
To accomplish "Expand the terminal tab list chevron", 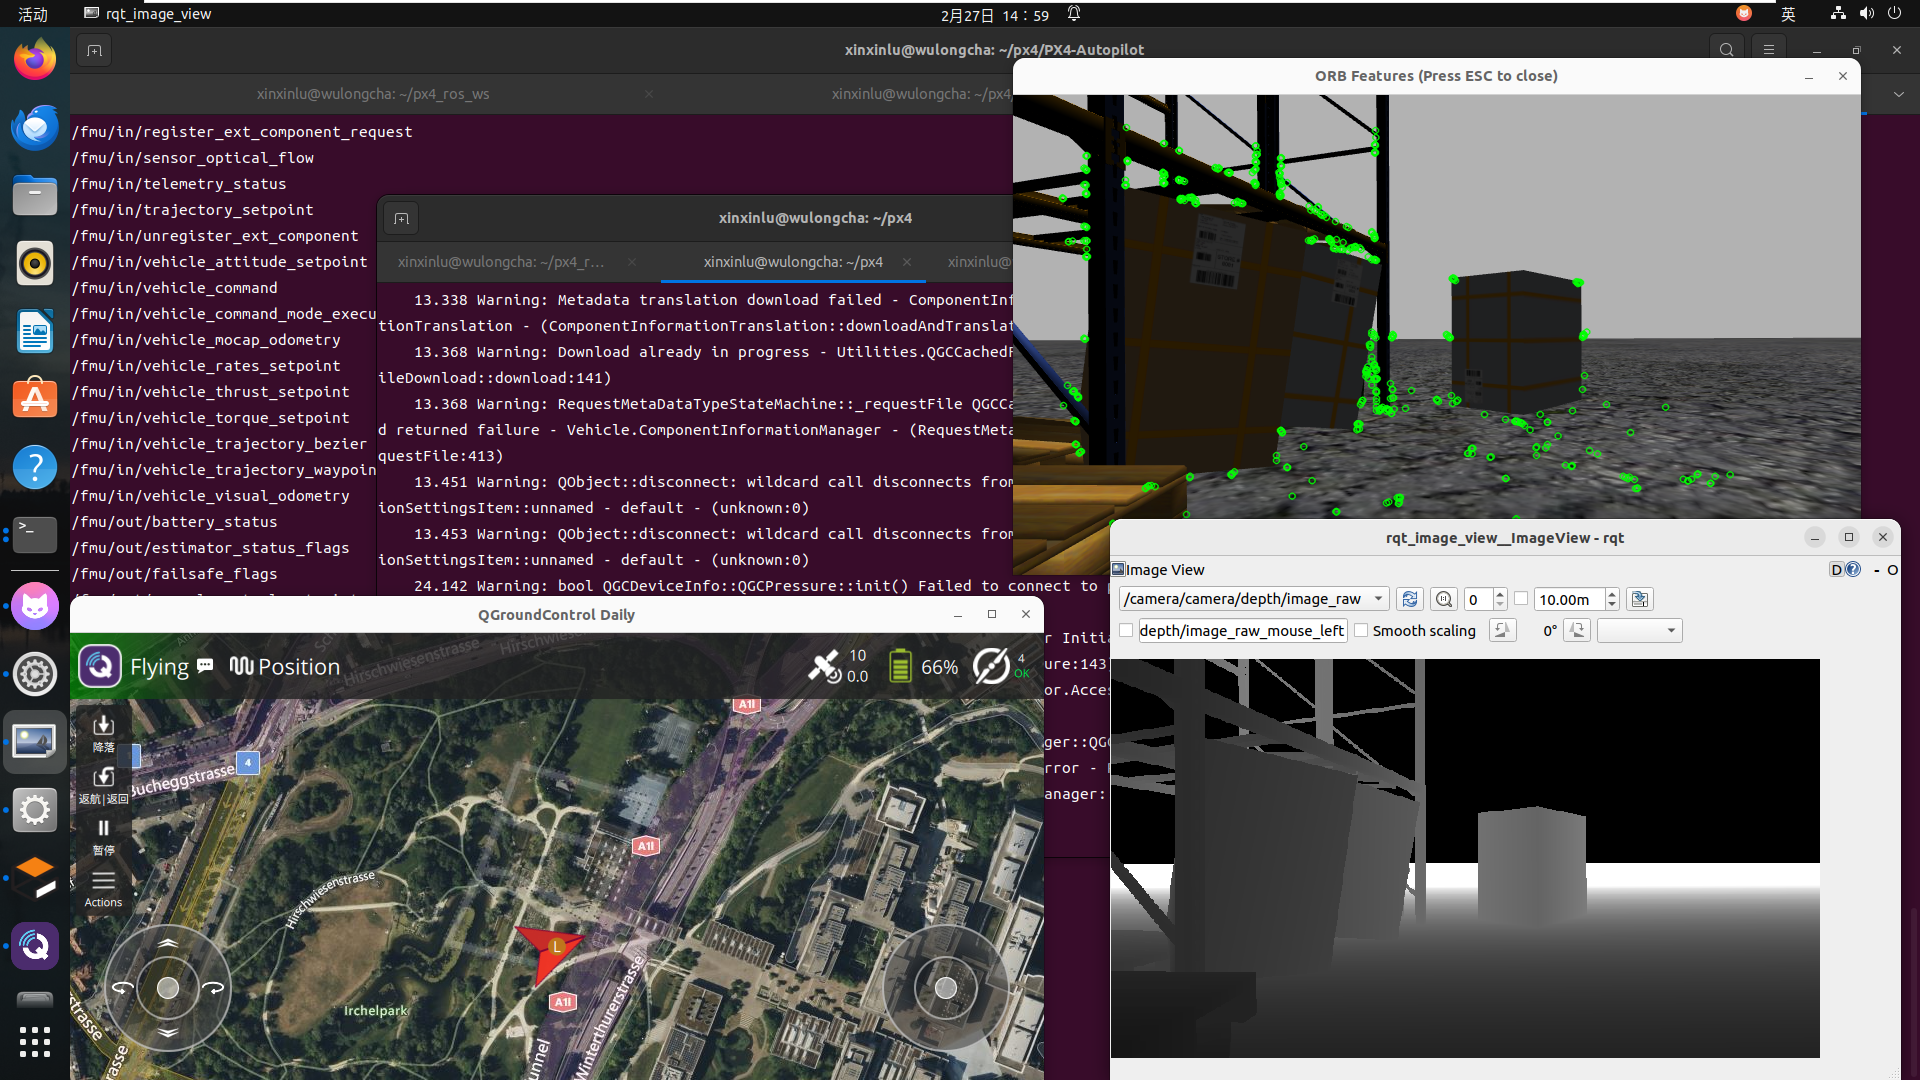I will [1898, 94].
